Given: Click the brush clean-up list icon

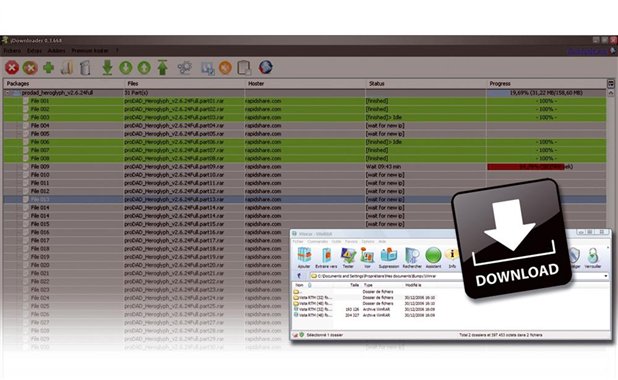Looking at the screenshot, I should [67, 68].
